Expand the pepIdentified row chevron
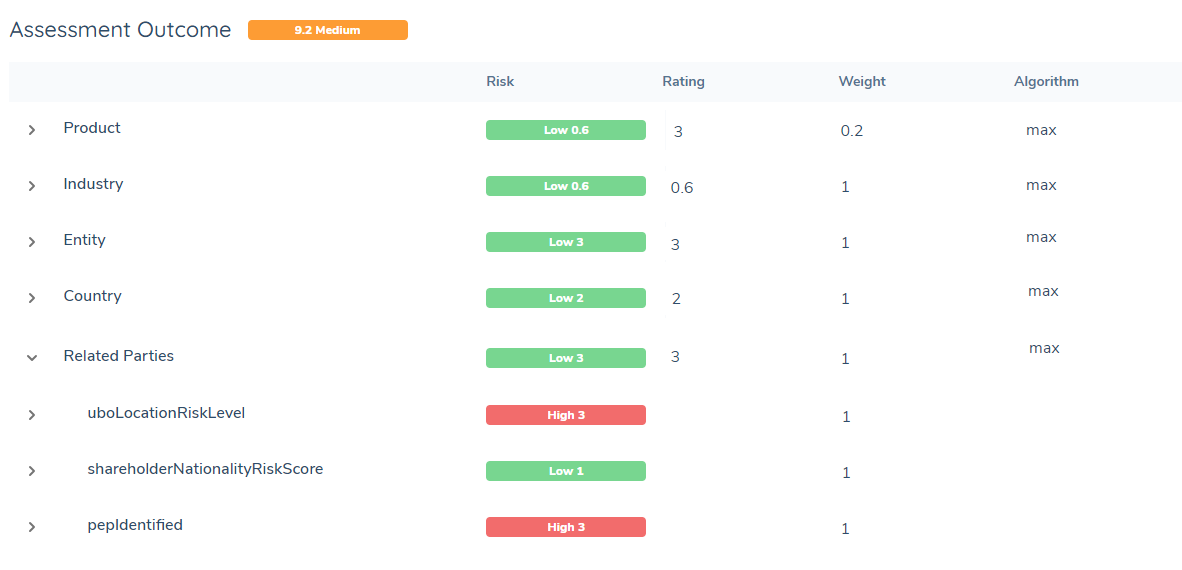 32,527
